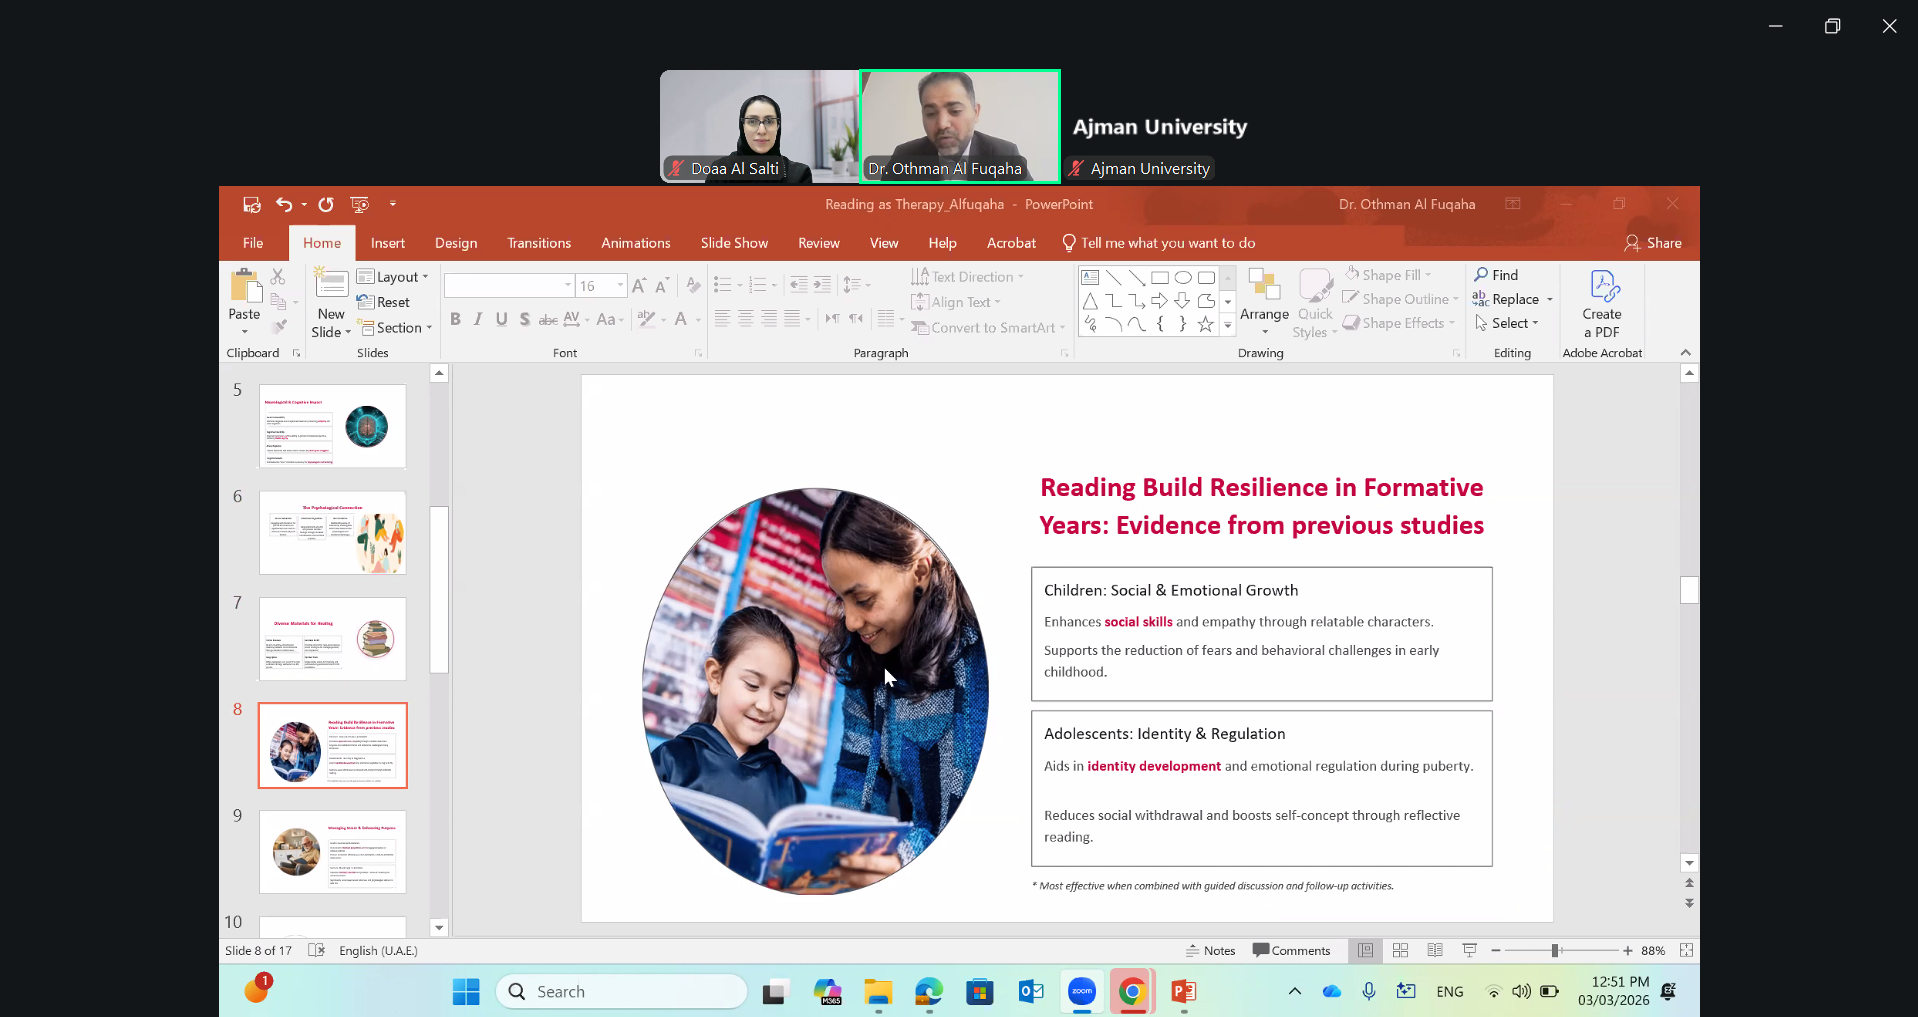1918x1017 pixels.
Task: Click the Save icon in title bar
Action: 251,204
